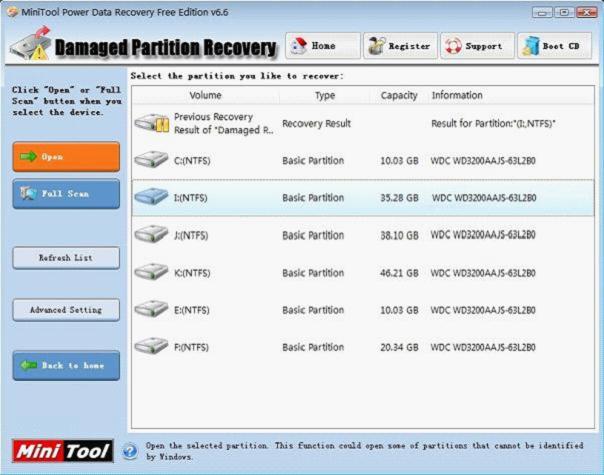Click the K:(NTFS) drive icon

point(151,272)
